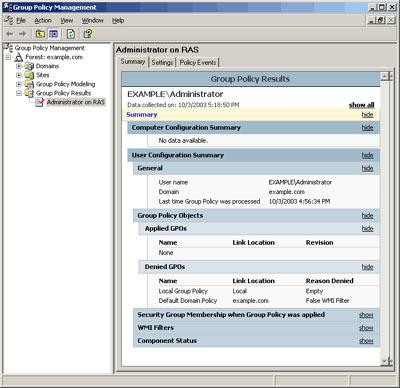Hide the General section
The width and height of the screenshot is (400, 388).
coord(367,168)
